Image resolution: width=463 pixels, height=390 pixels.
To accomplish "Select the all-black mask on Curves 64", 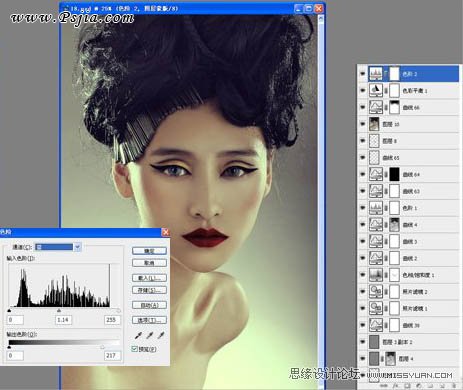I will [394, 174].
